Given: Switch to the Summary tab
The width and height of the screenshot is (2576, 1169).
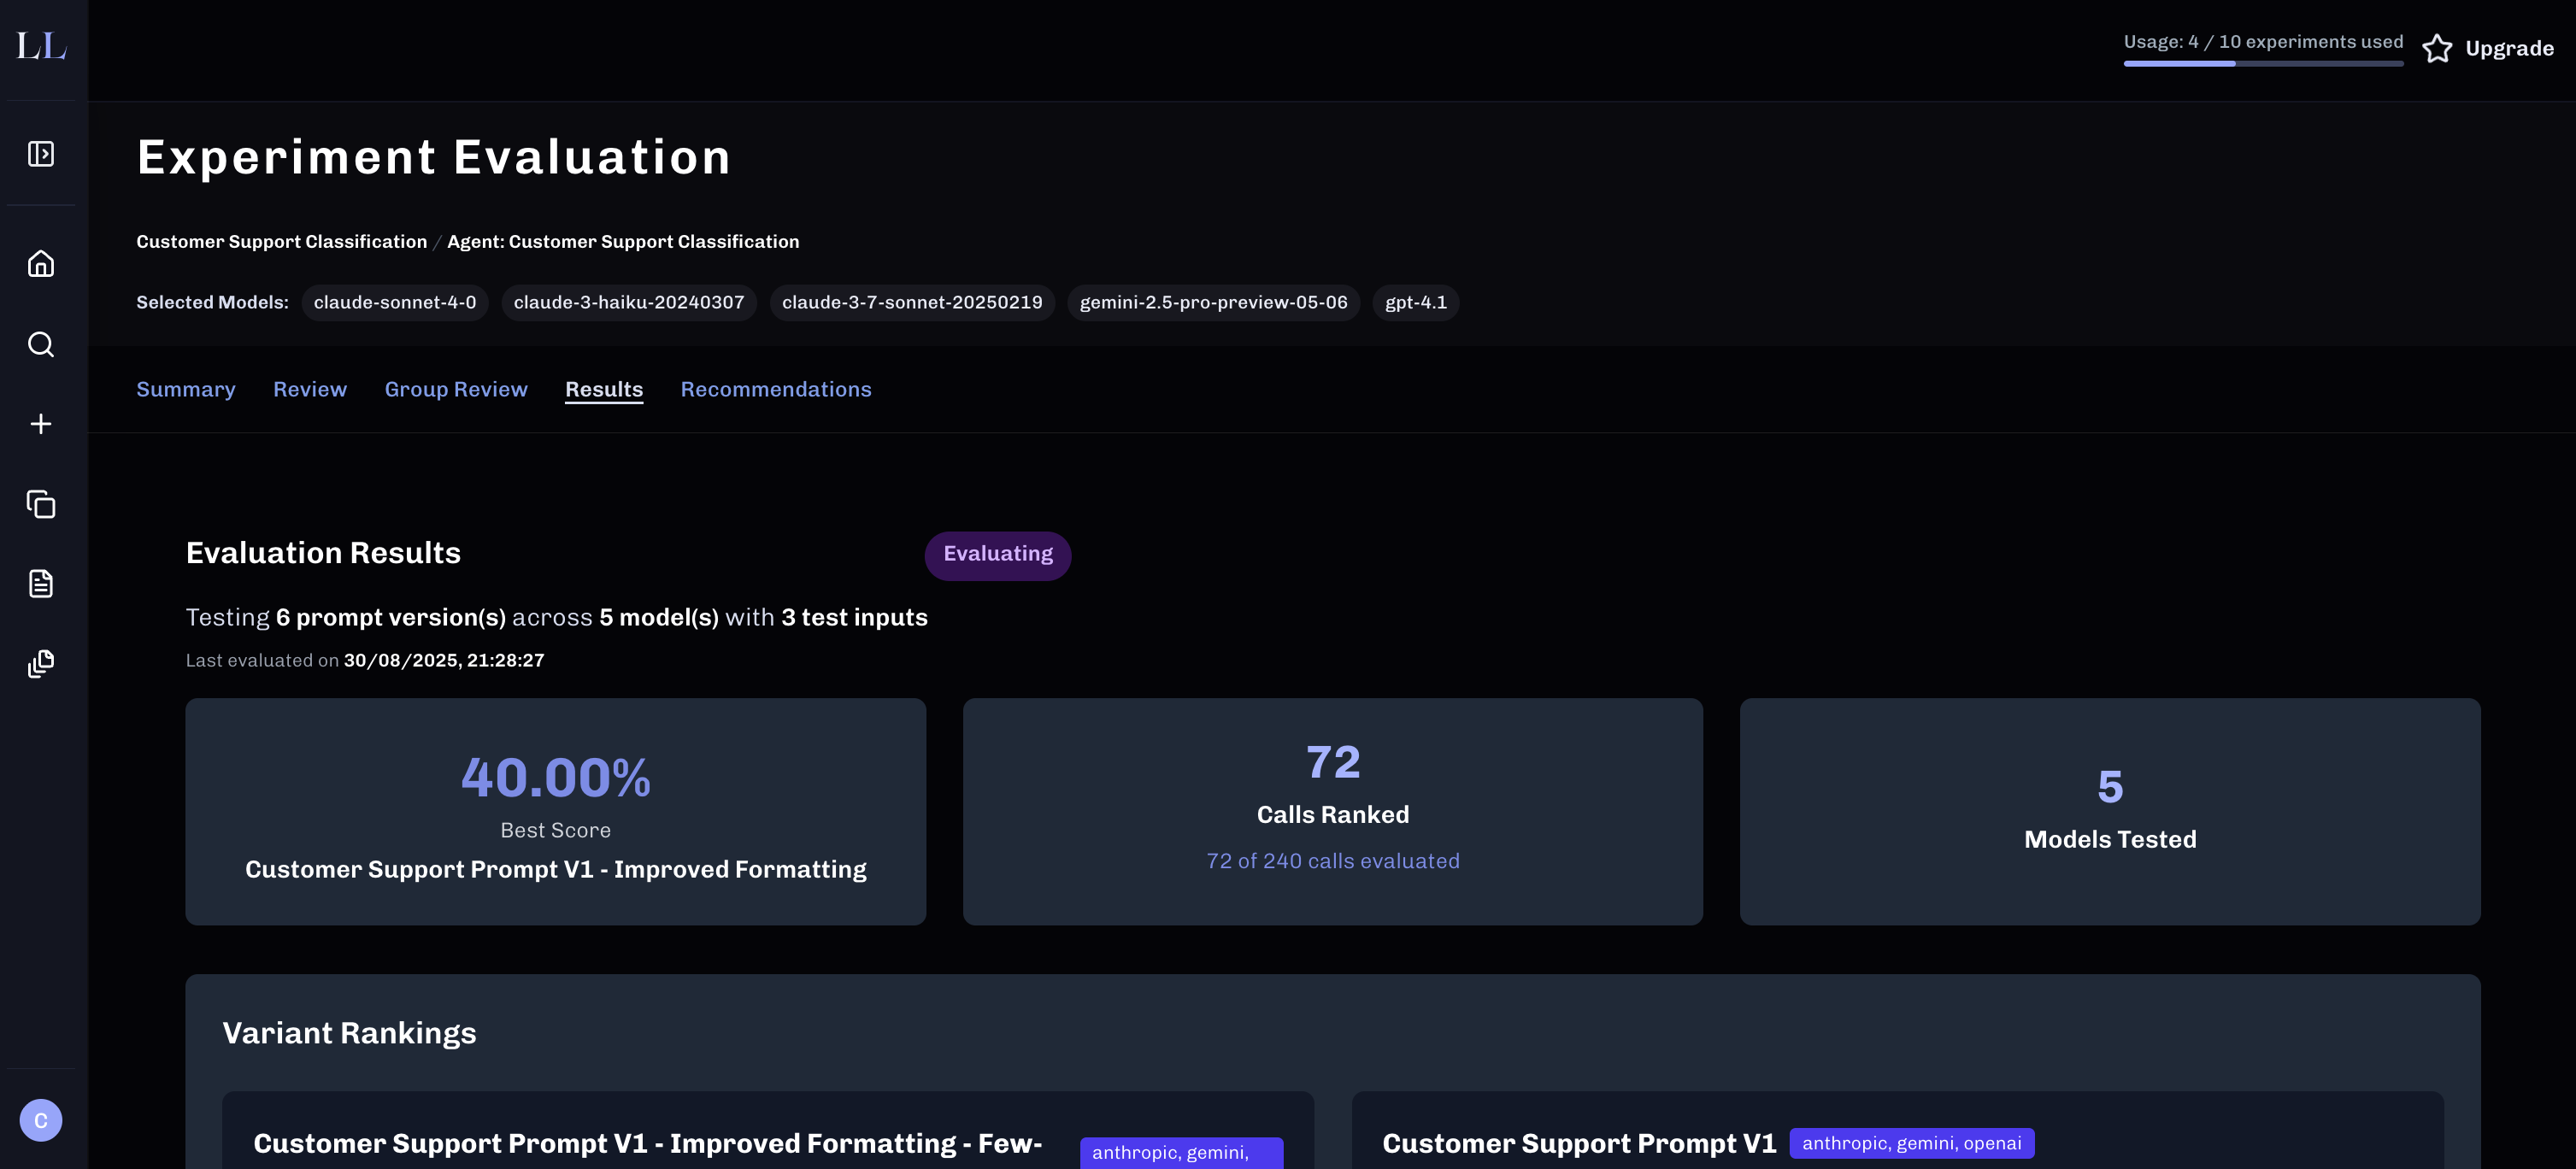Looking at the screenshot, I should click(186, 389).
